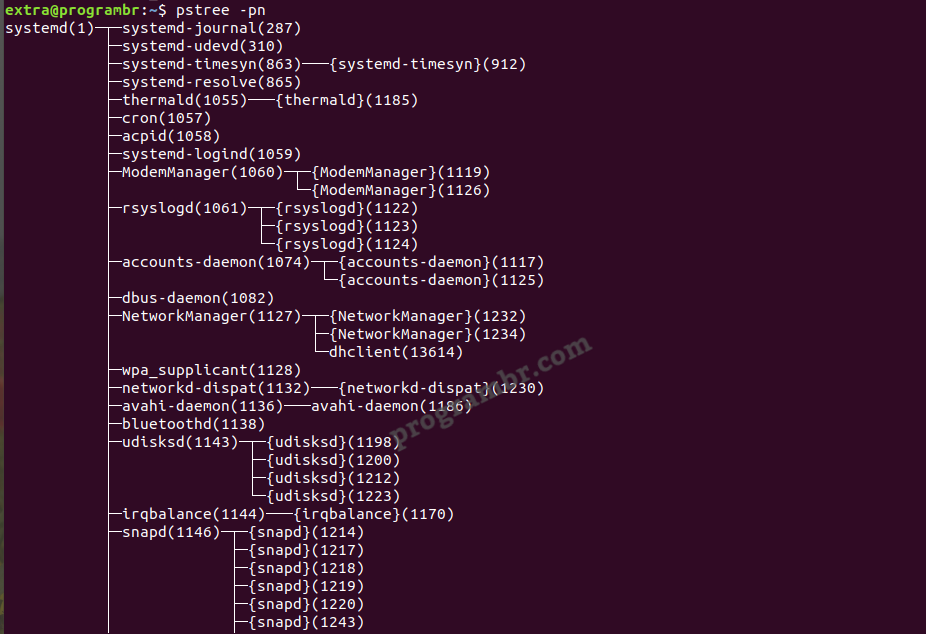Screen dimensions: 926x634
Task: Click NetworkManager(1127) parent entry
Action: [x=211, y=316]
